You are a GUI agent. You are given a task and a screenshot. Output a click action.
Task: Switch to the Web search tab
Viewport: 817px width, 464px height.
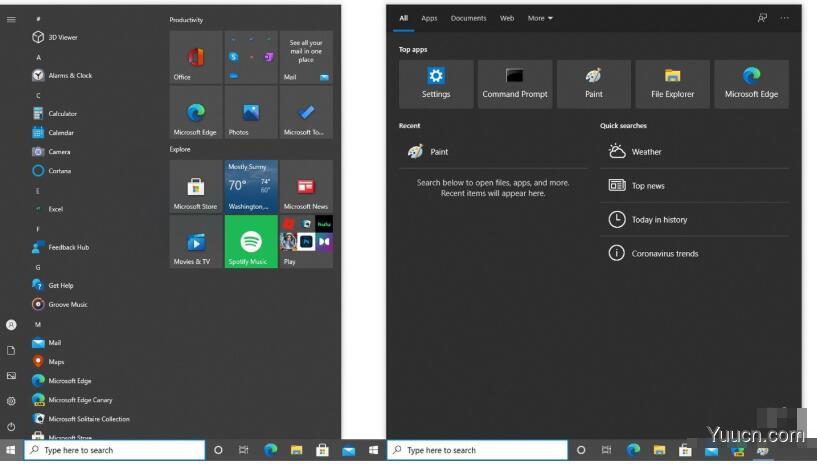[507, 18]
